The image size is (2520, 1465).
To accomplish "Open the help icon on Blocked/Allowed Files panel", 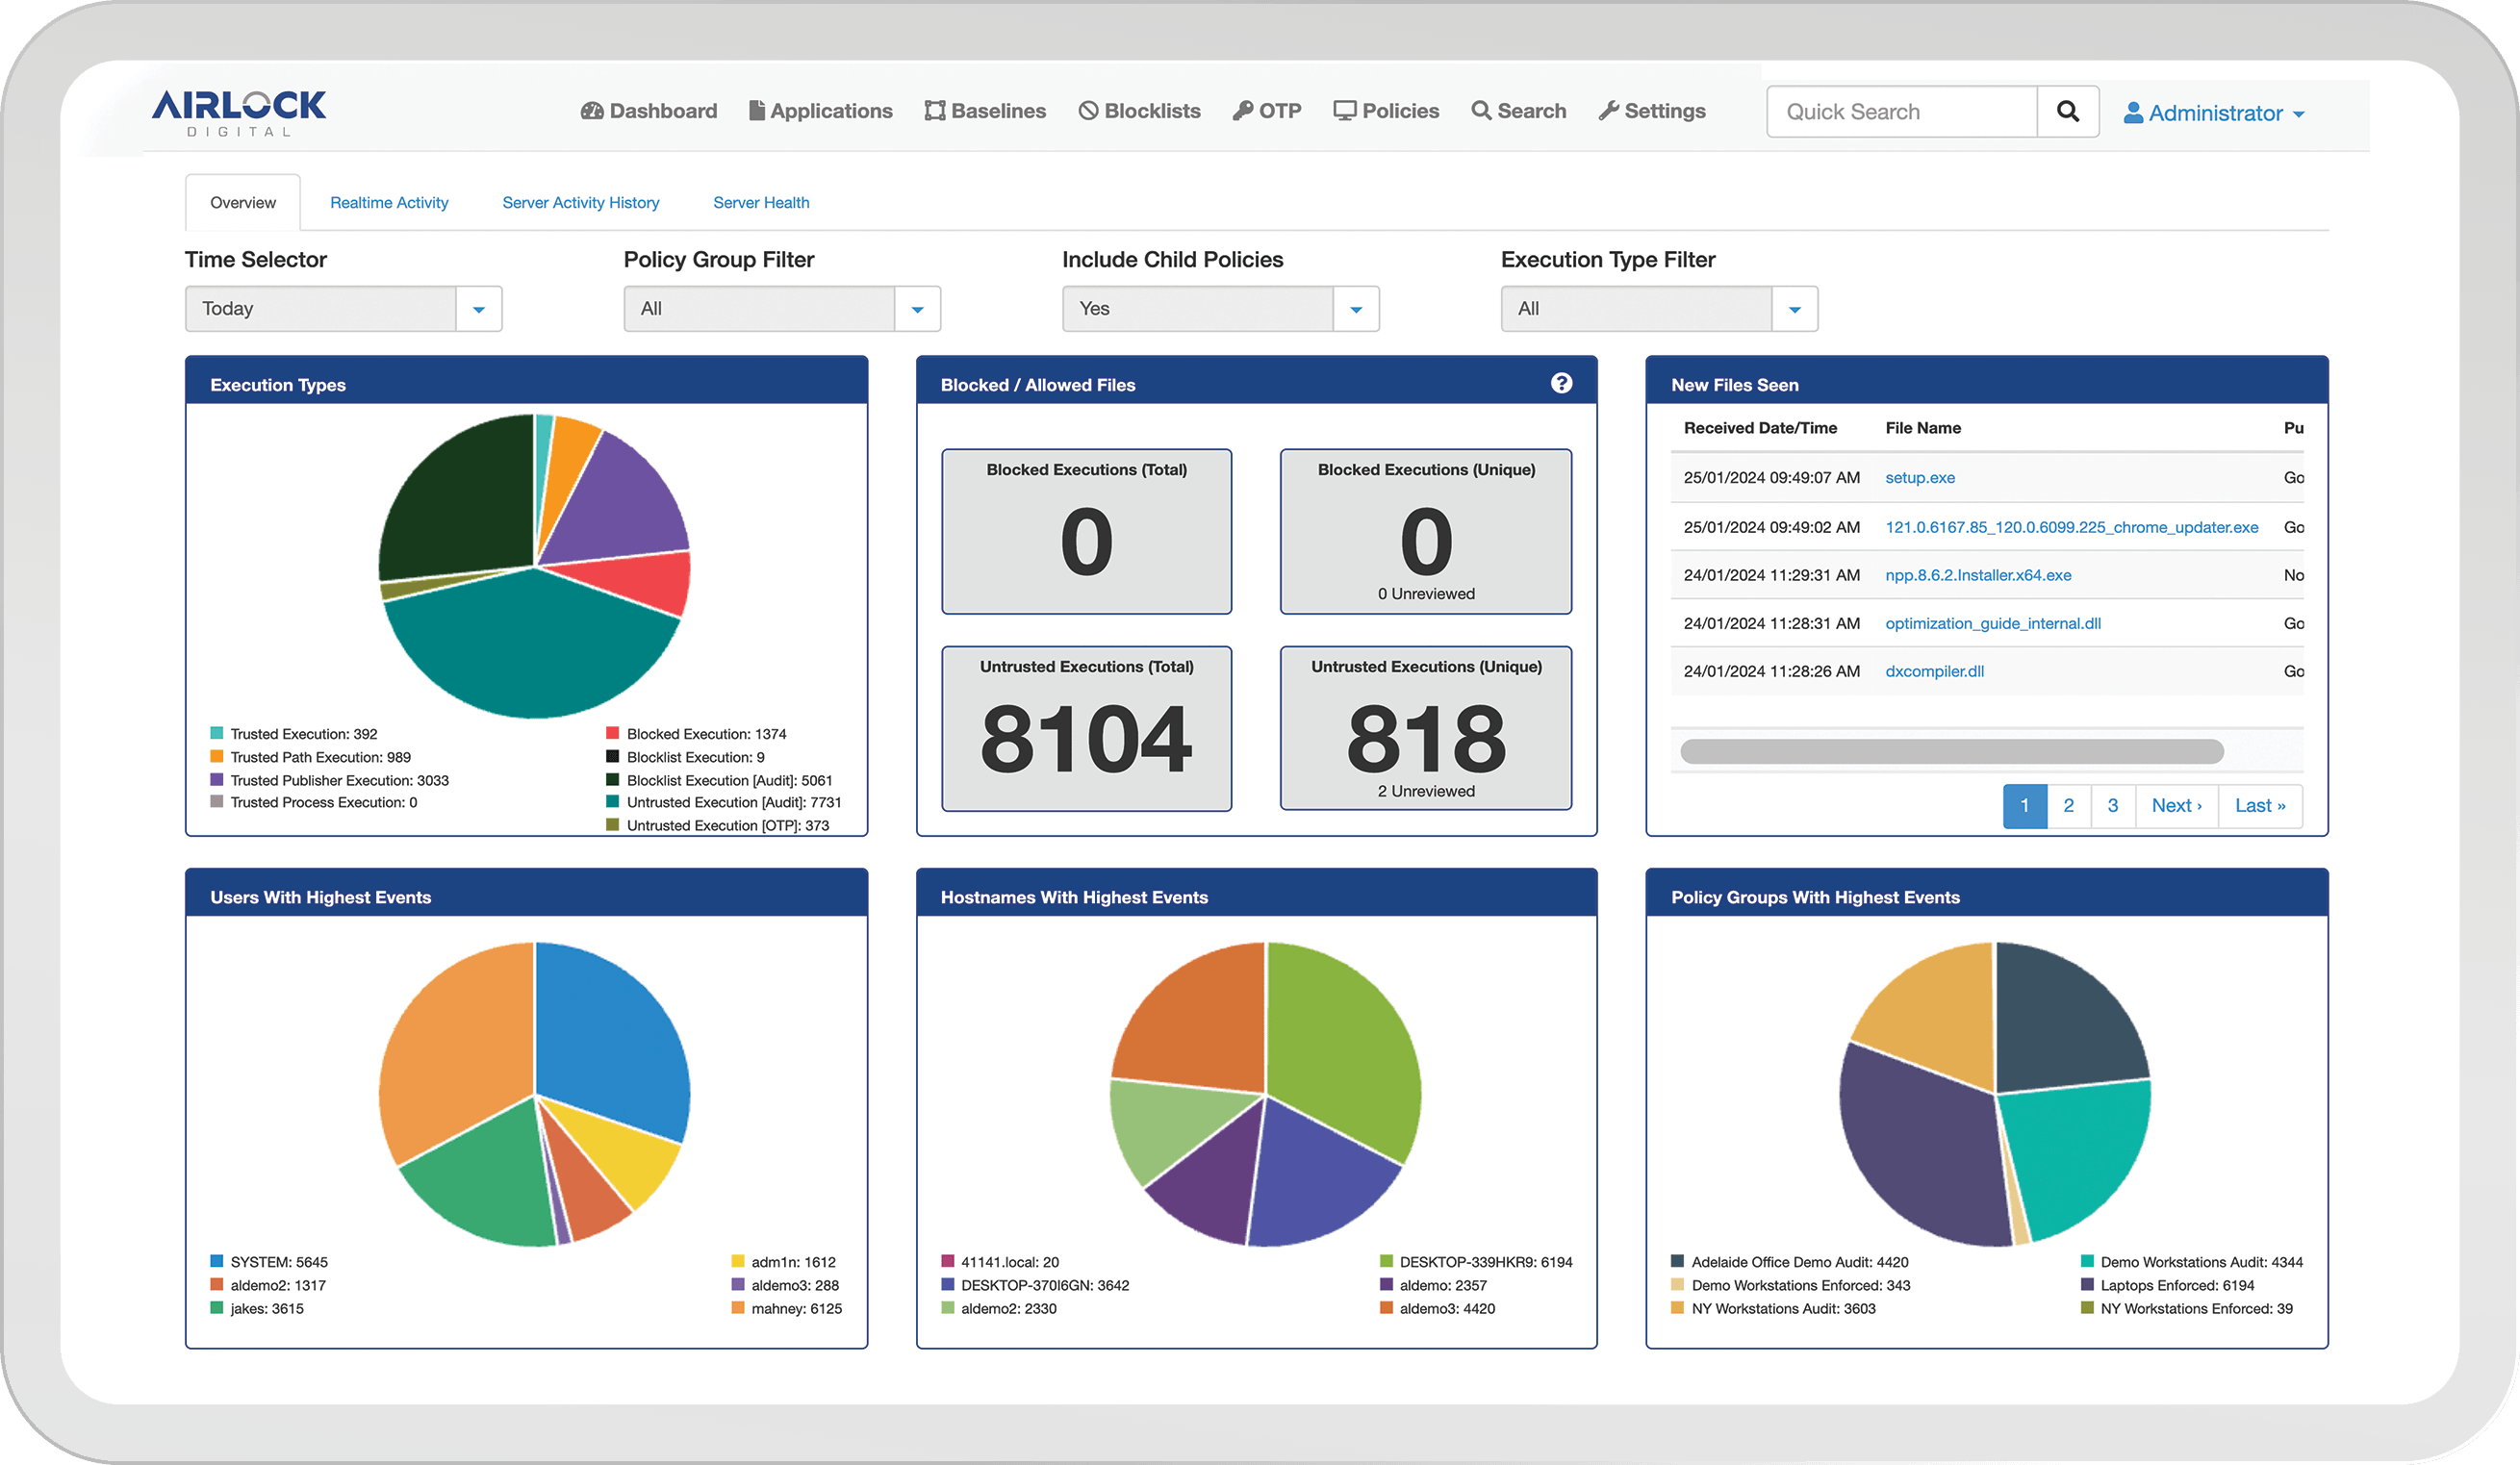I will click(1562, 383).
